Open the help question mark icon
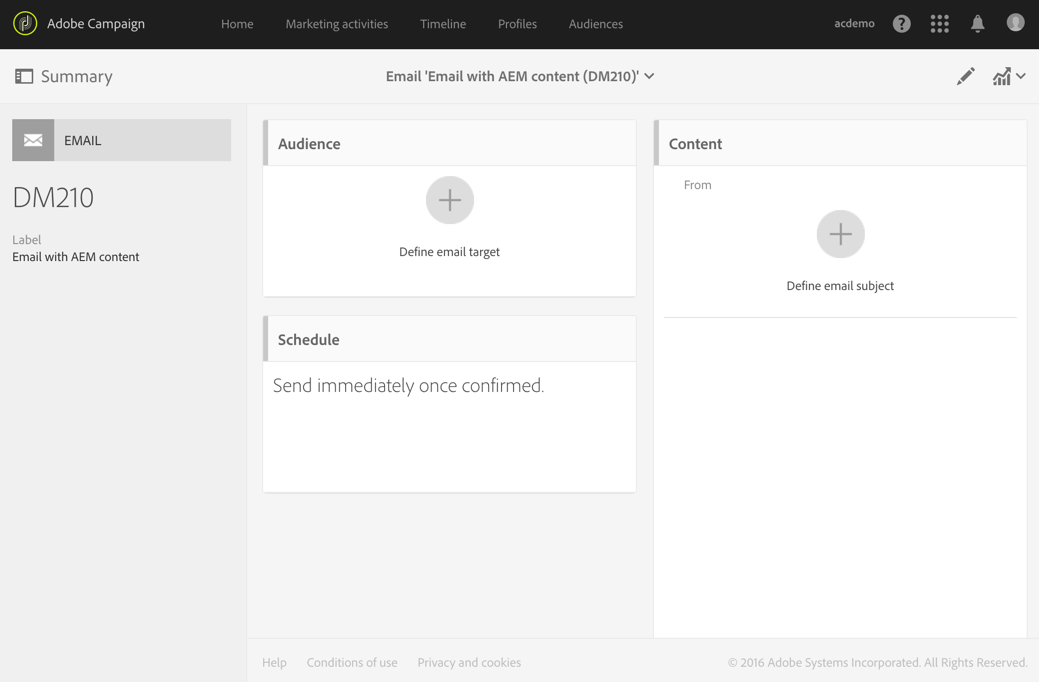1039x682 pixels. (x=901, y=23)
